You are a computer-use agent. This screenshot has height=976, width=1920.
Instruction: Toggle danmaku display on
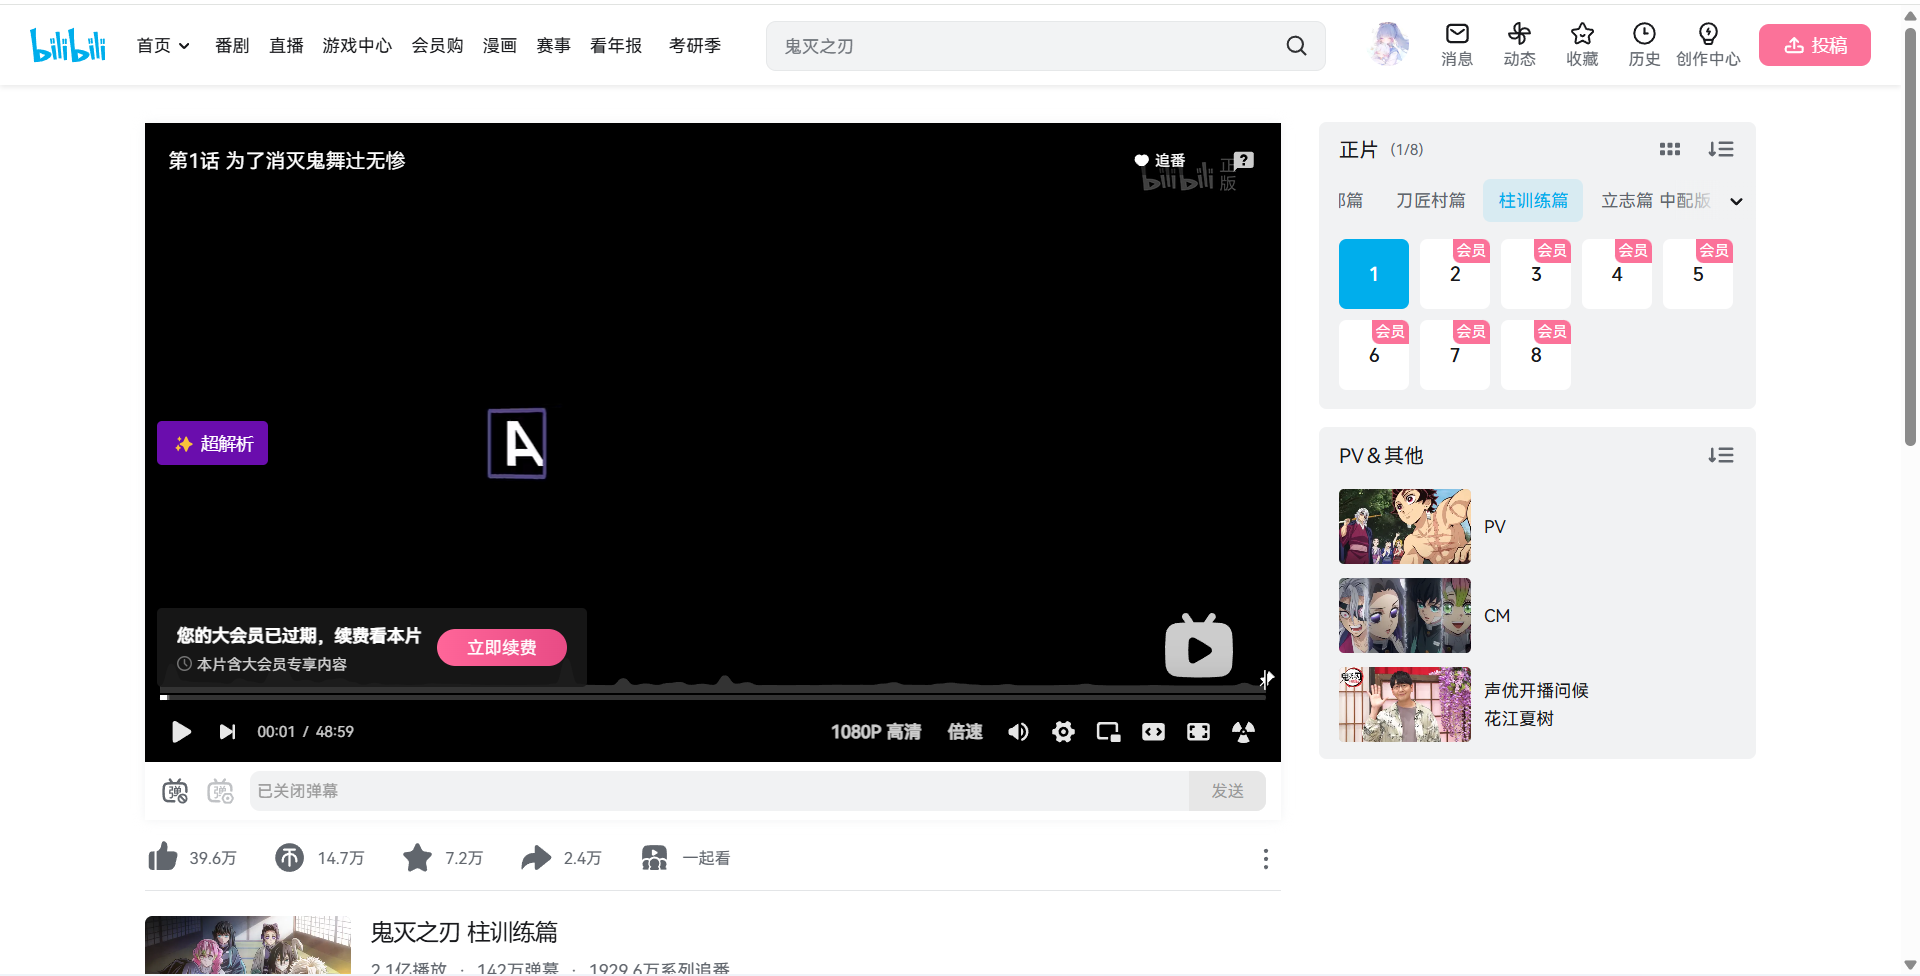click(175, 791)
